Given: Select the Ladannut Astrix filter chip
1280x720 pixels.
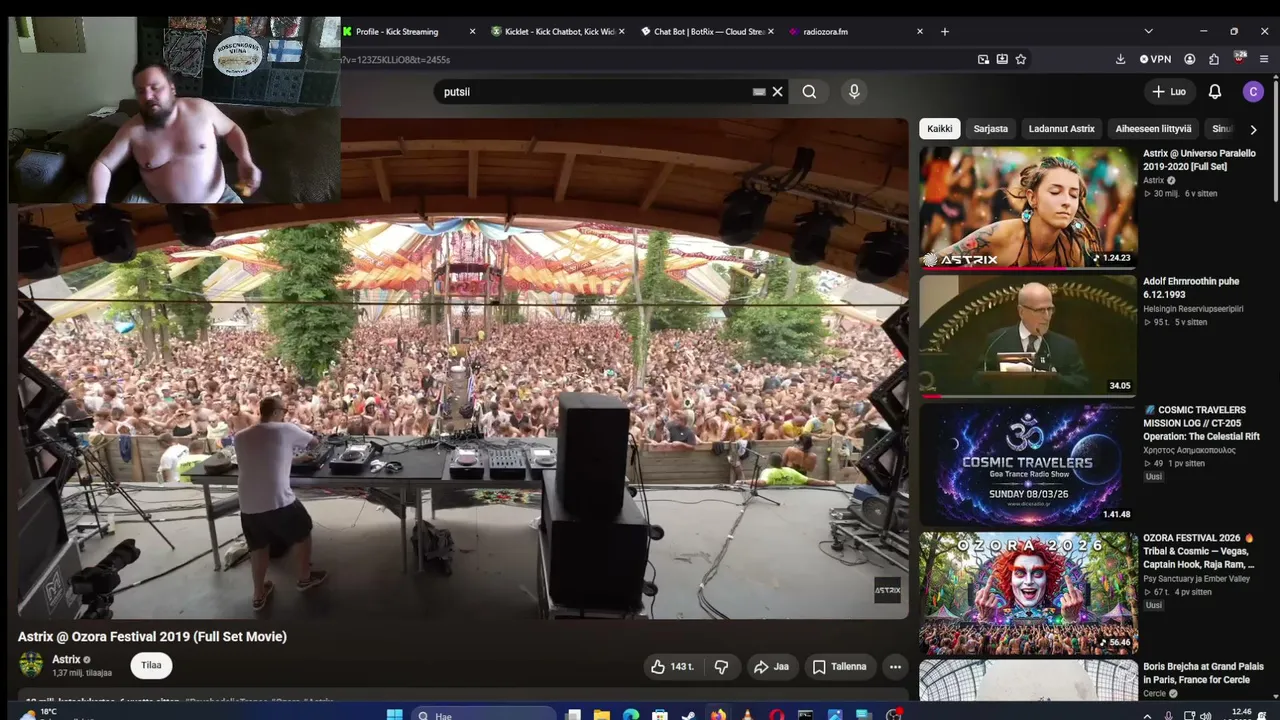Looking at the screenshot, I should (1062, 129).
